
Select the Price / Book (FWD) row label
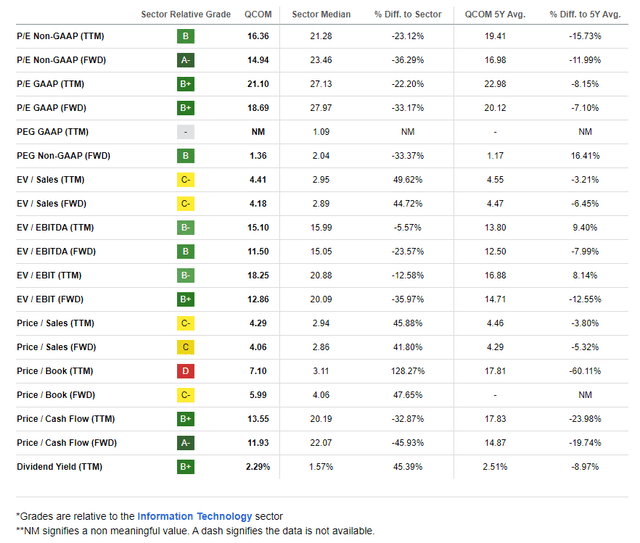coord(56,395)
